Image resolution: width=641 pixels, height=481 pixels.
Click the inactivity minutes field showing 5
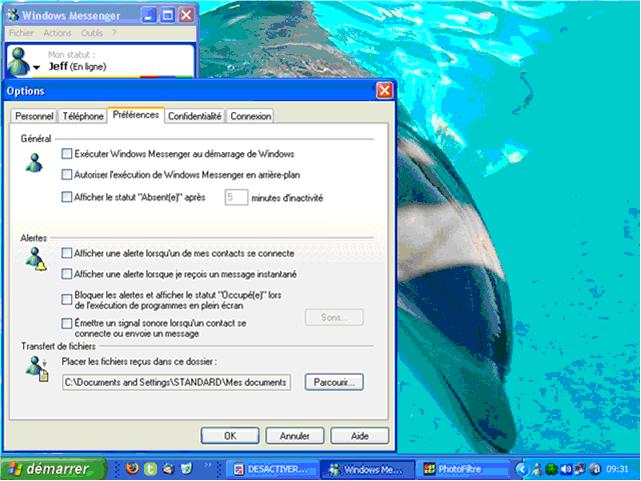click(236, 197)
